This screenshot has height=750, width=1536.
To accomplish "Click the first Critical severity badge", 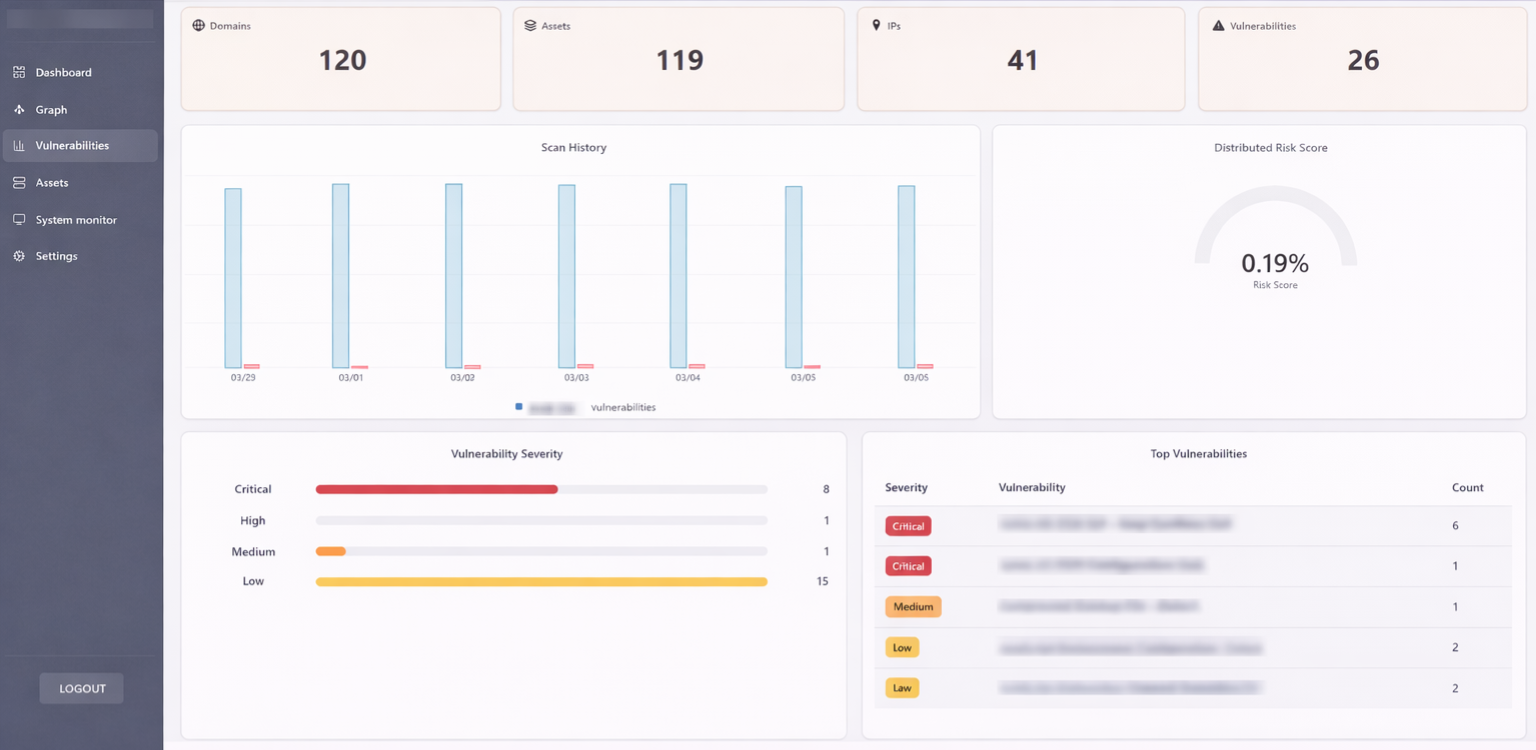I will (x=907, y=525).
